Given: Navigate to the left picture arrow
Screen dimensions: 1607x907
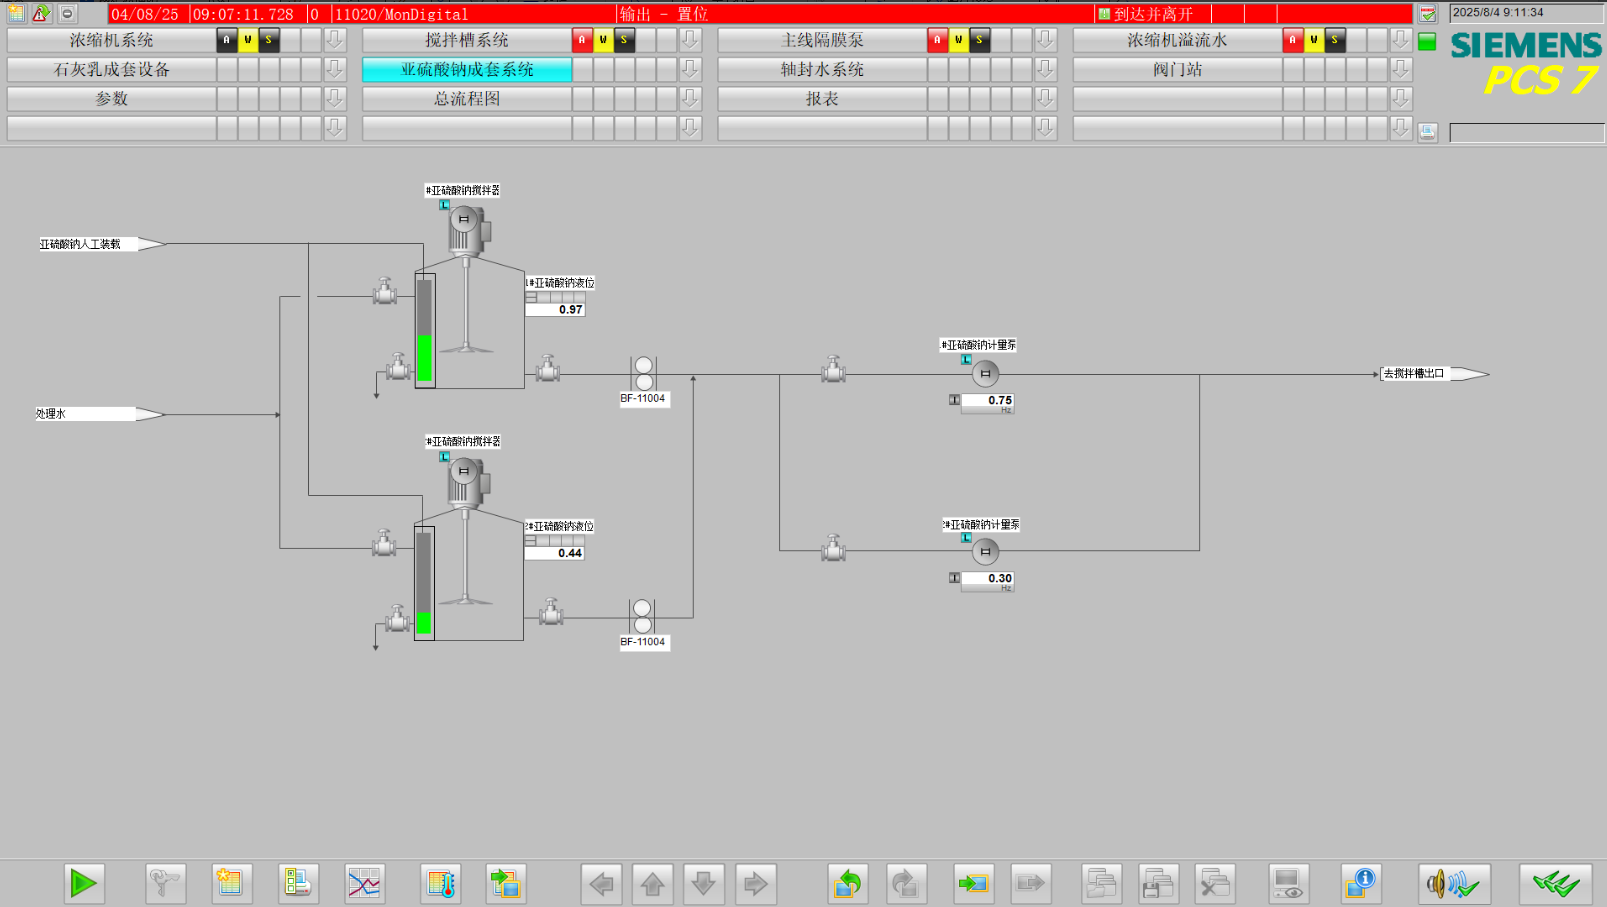Looking at the screenshot, I should point(601,883).
